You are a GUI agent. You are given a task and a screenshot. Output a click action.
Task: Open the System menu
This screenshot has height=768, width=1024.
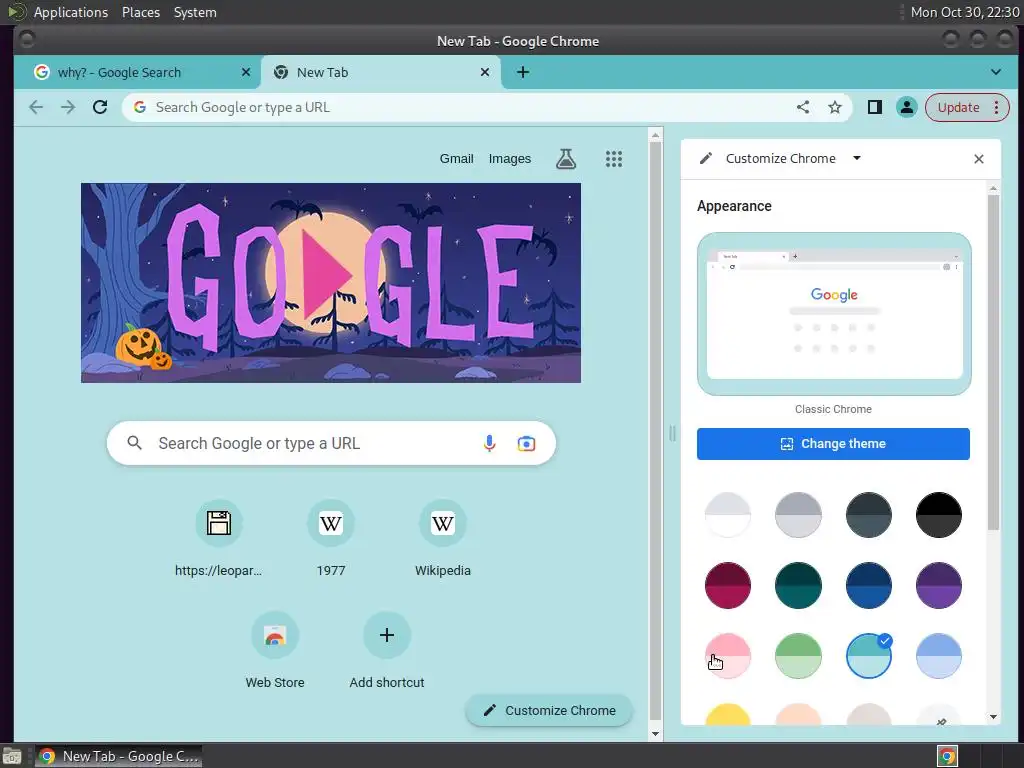point(195,12)
